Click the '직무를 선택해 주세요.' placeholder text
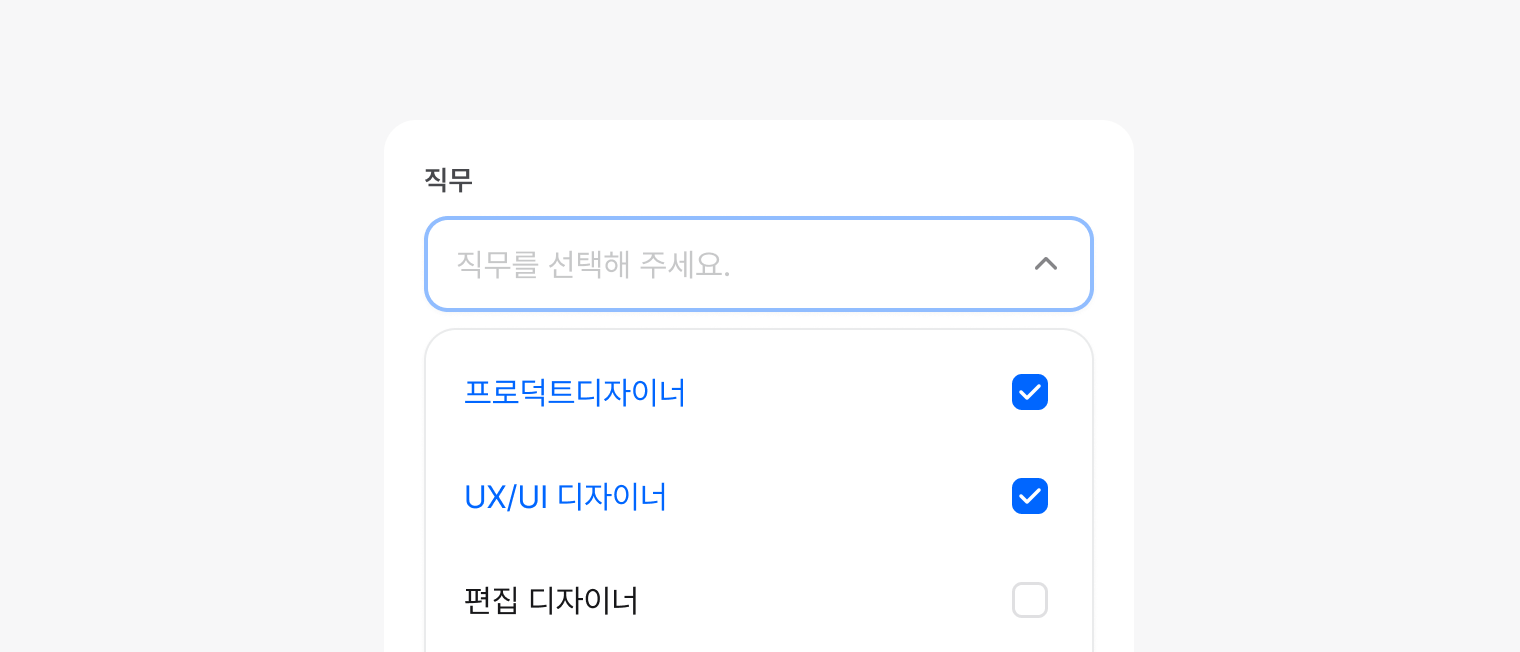The width and height of the screenshot is (1520, 652). coord(593,264)
